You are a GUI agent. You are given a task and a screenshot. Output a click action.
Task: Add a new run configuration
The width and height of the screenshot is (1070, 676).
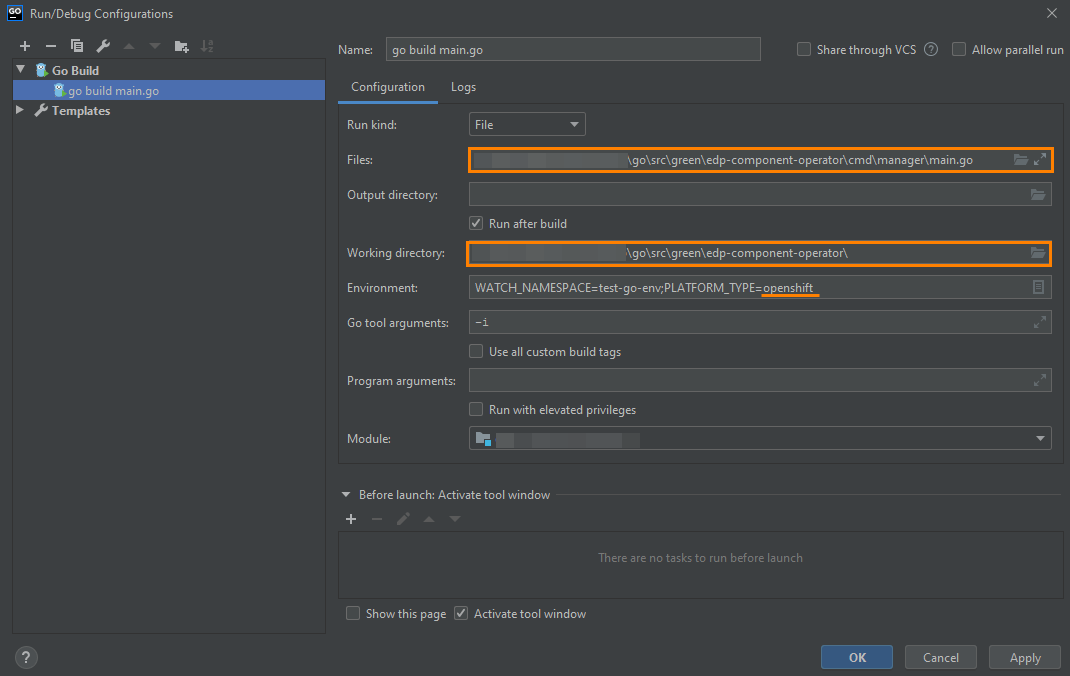click(x=25, y=45)
